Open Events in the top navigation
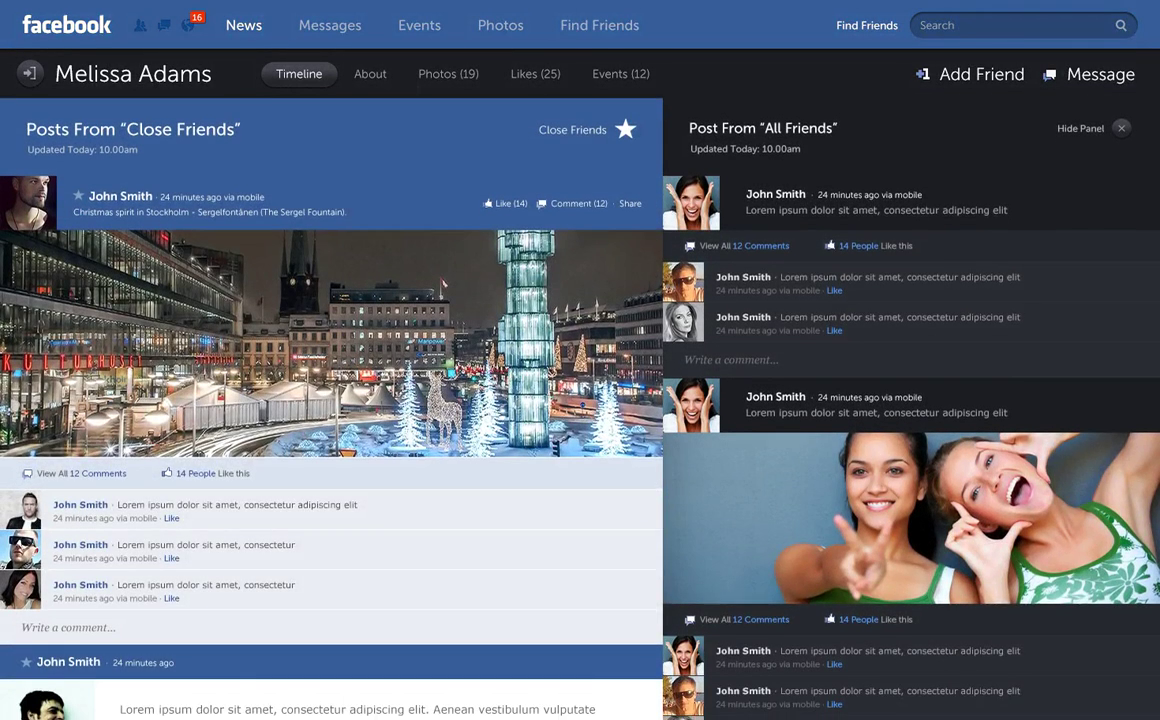Screen dimensions: 1160x720 [x=419, y=25]
